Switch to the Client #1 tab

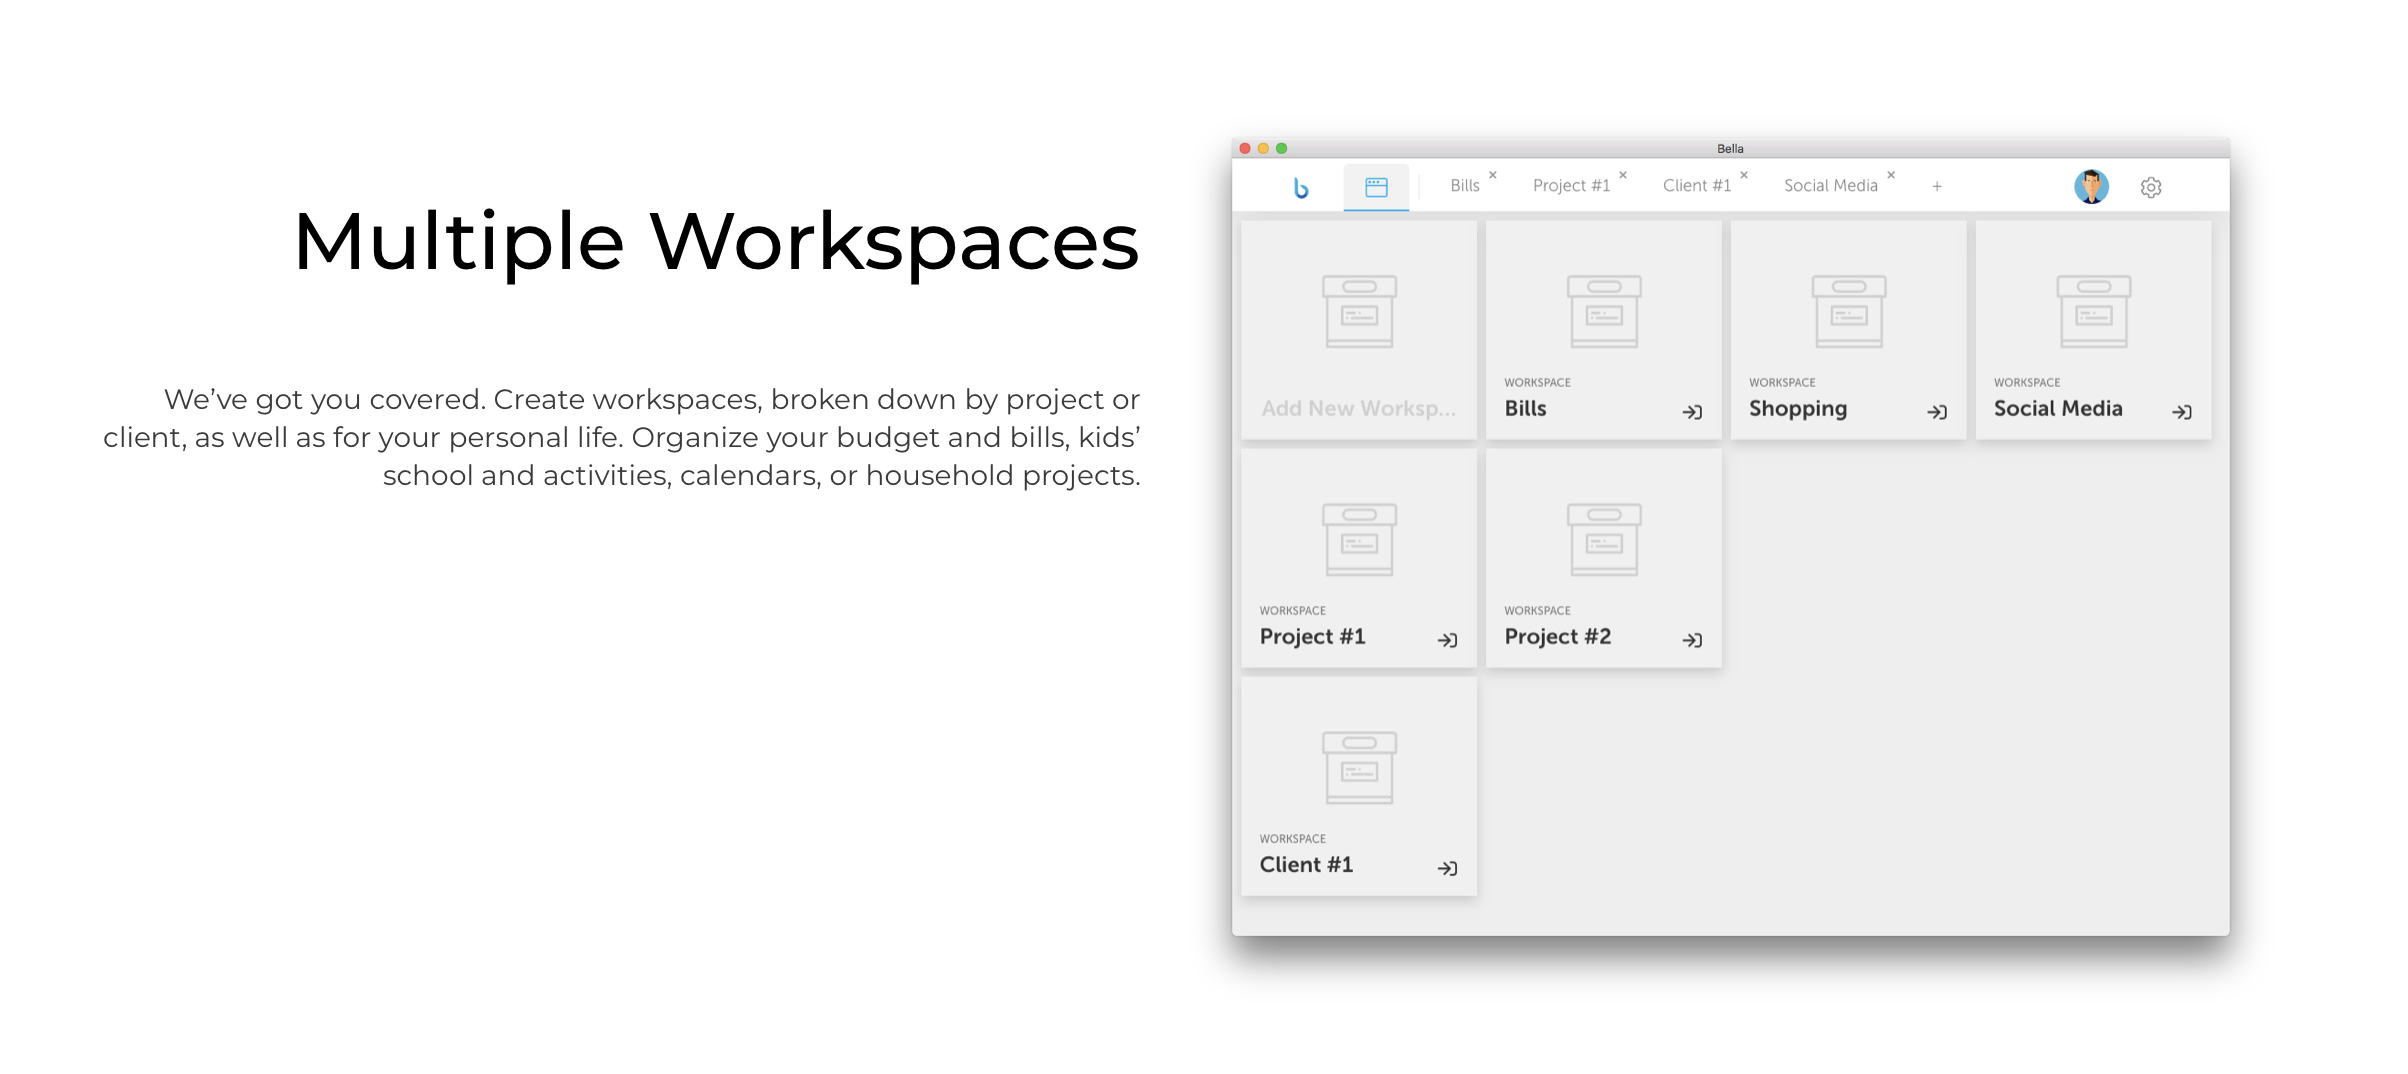(1697, 185)
